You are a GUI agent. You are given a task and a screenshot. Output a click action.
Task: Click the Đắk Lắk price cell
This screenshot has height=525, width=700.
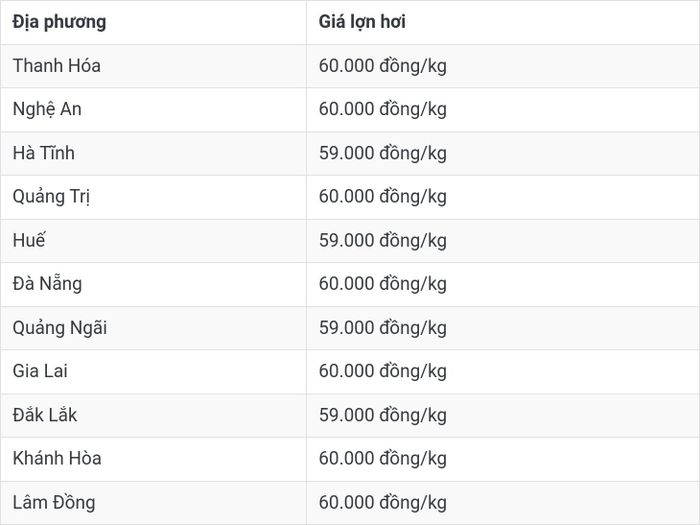tap(503, 416)
